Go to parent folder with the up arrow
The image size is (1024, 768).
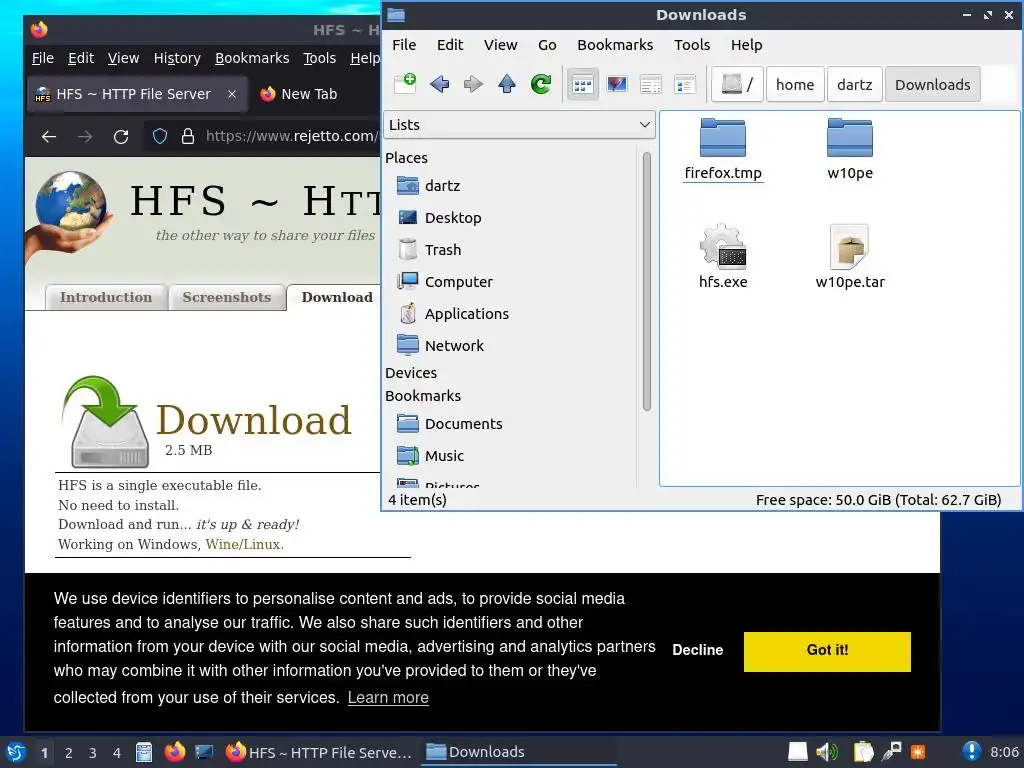[x=507, y=84]
